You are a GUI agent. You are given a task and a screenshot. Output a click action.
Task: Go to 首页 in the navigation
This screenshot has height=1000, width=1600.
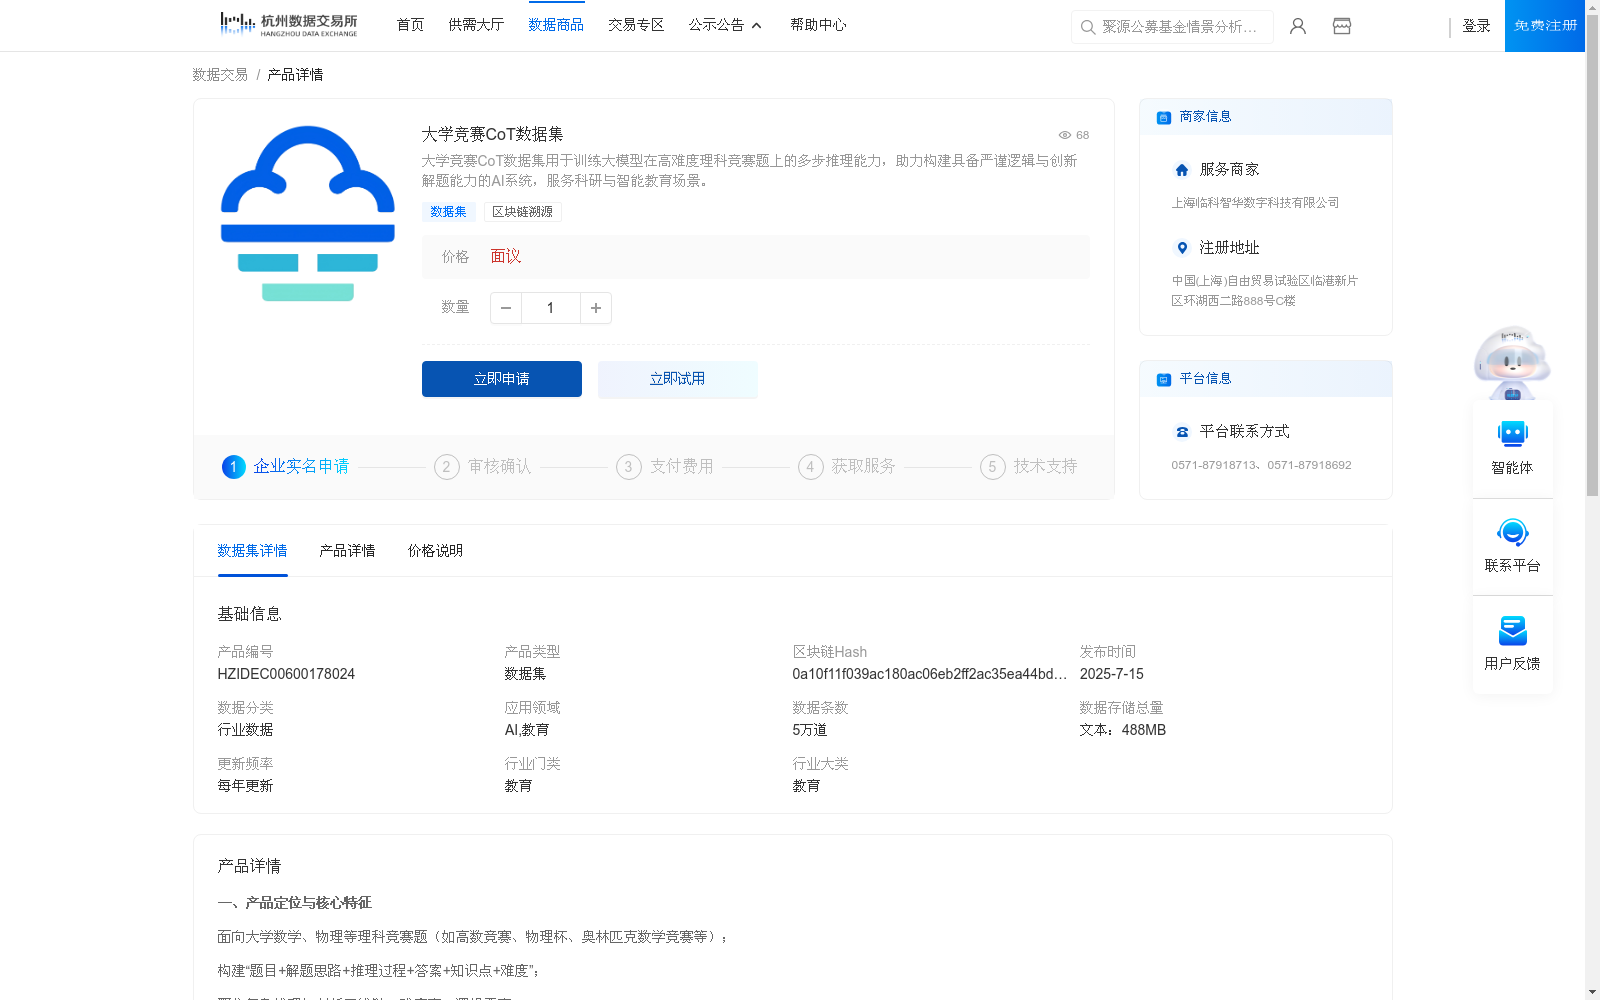pyautogui.click(x=410, y=25)
